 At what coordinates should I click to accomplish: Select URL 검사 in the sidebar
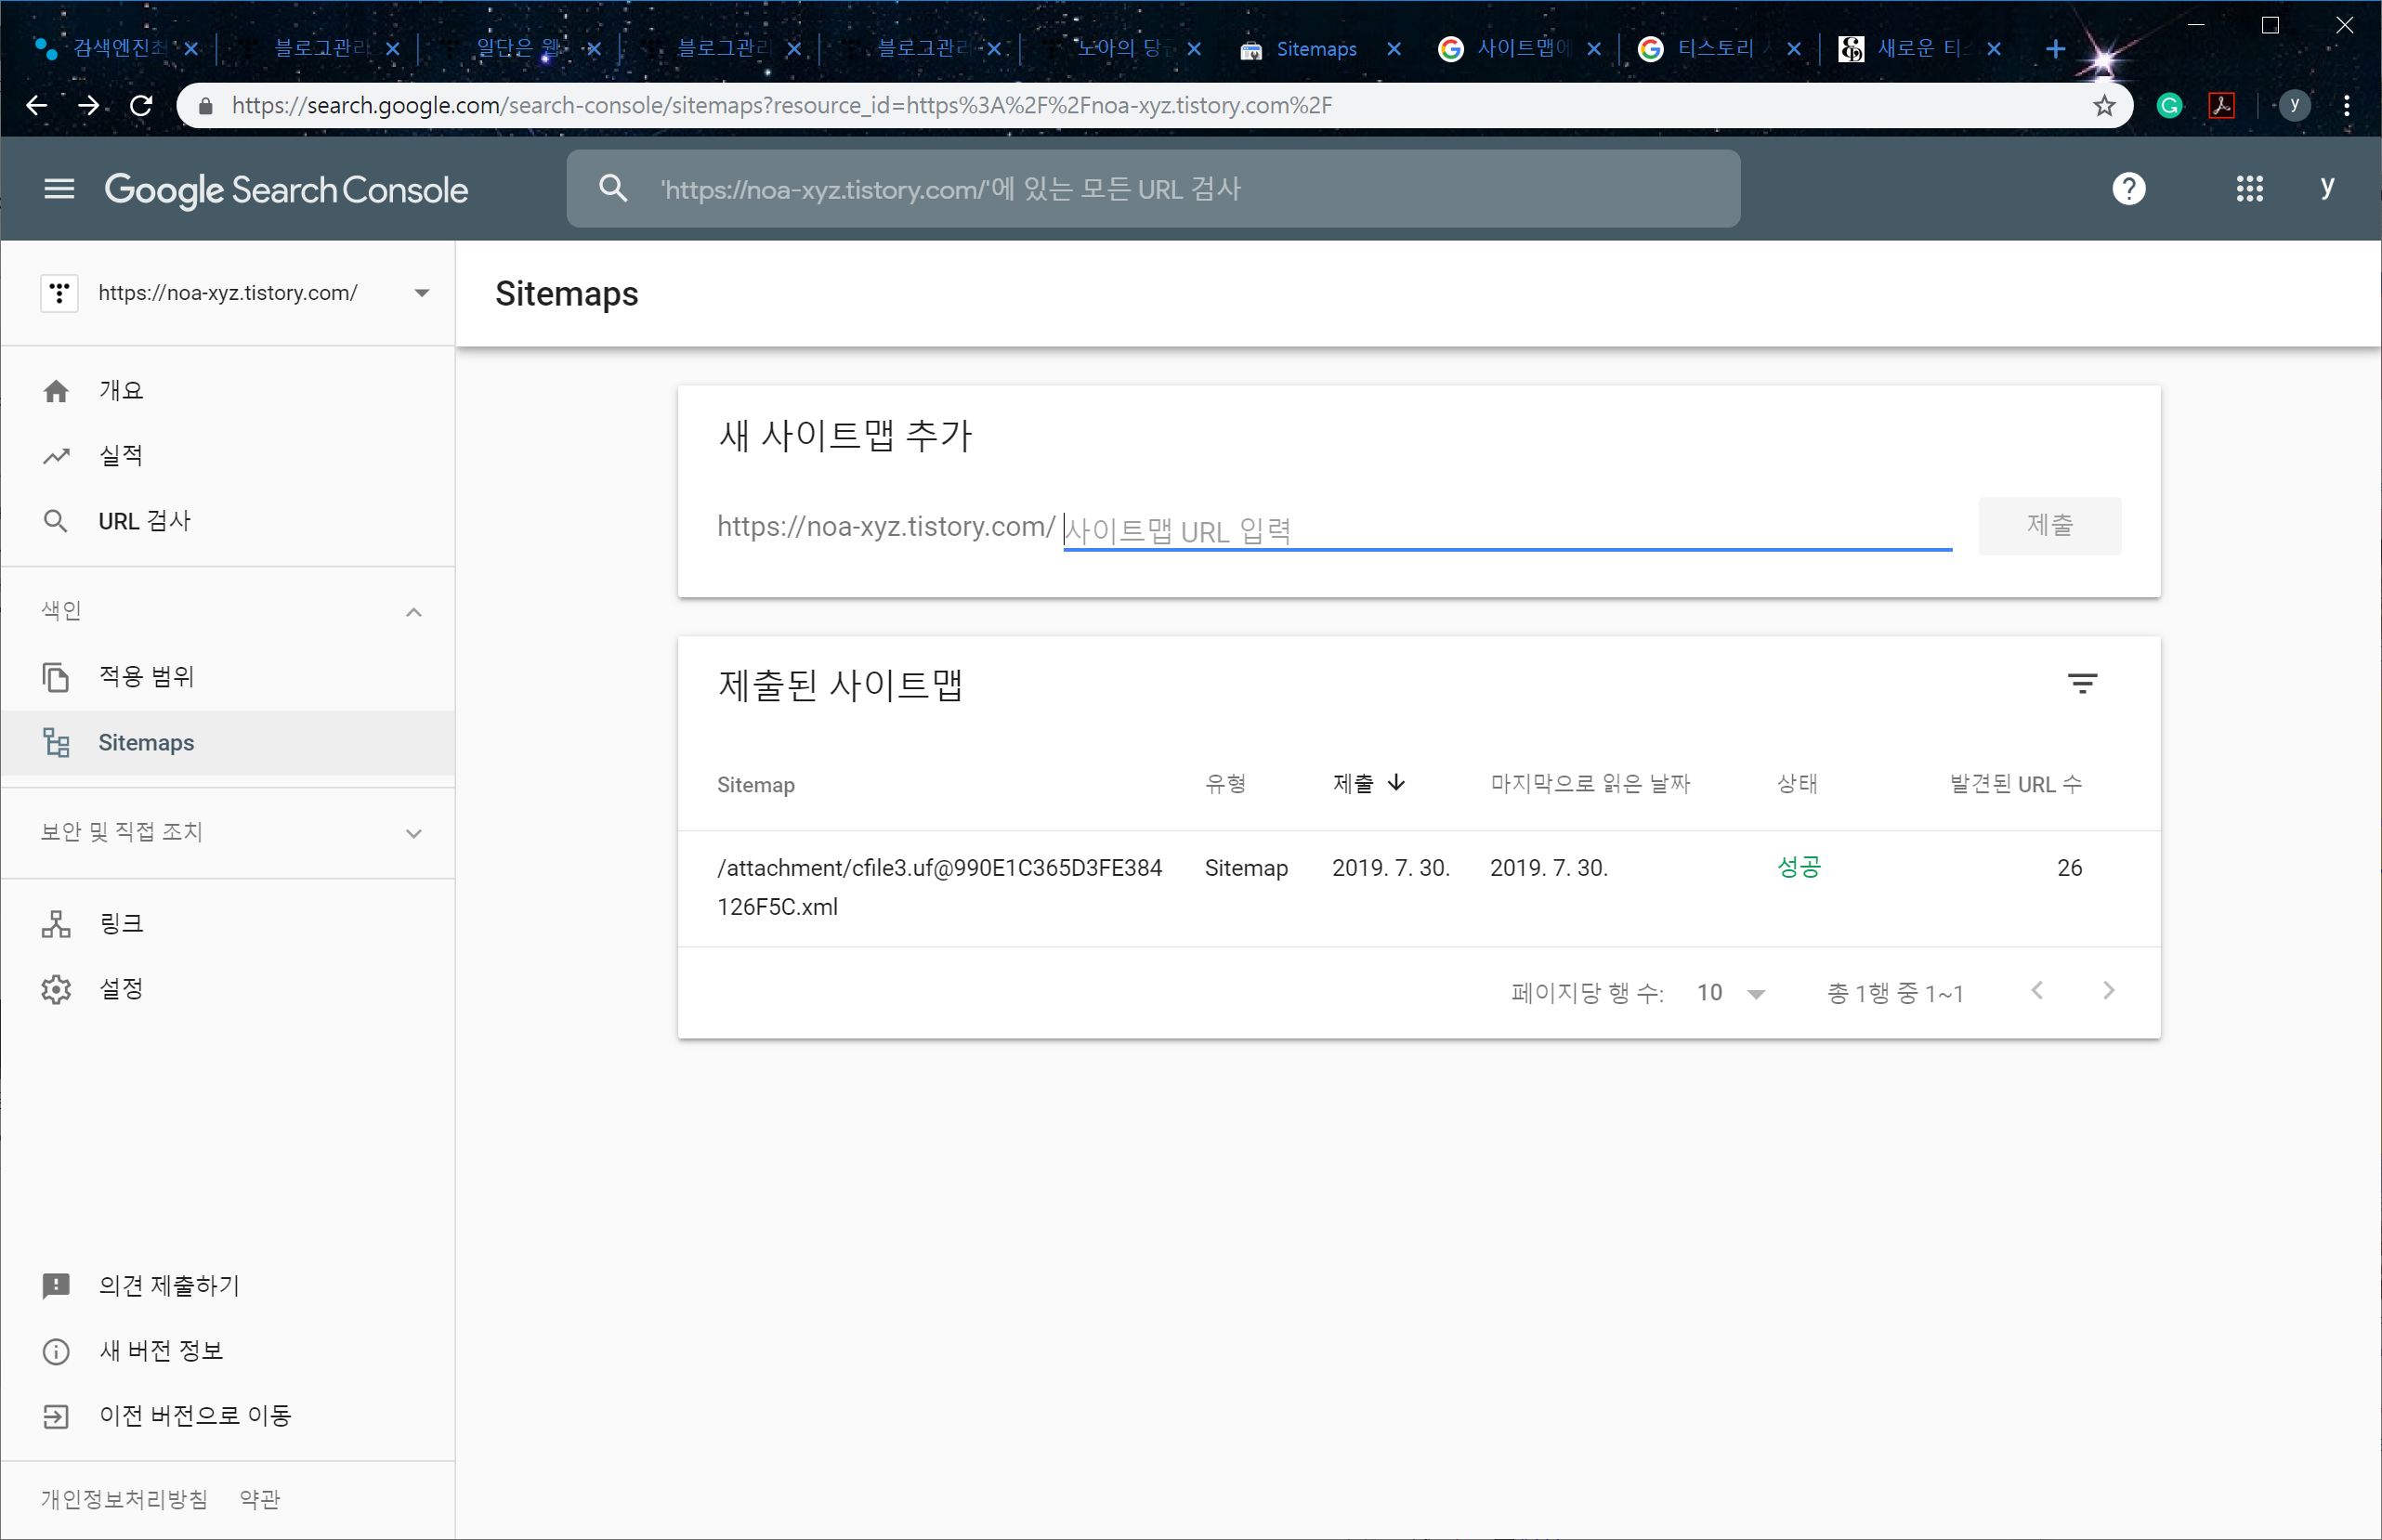(228, 521)
